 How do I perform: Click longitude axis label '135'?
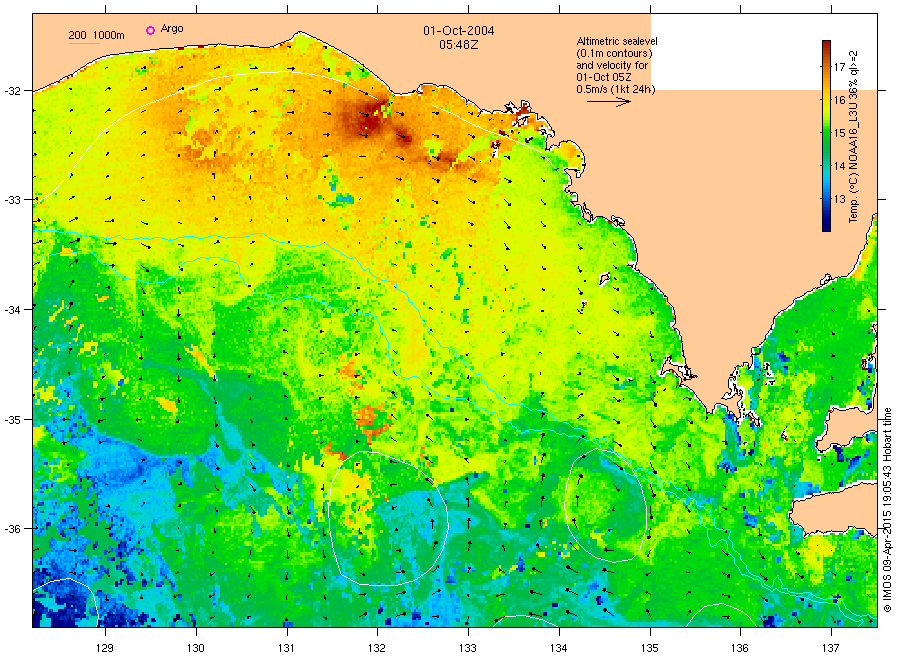click(650, 649)
